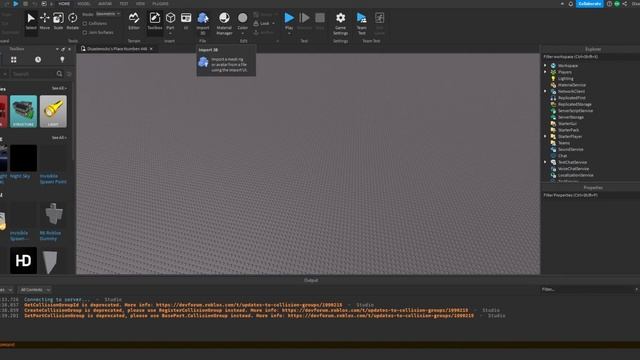Activate the Scale tool
The width and height of the screenshot is (640, 360).
58,21
